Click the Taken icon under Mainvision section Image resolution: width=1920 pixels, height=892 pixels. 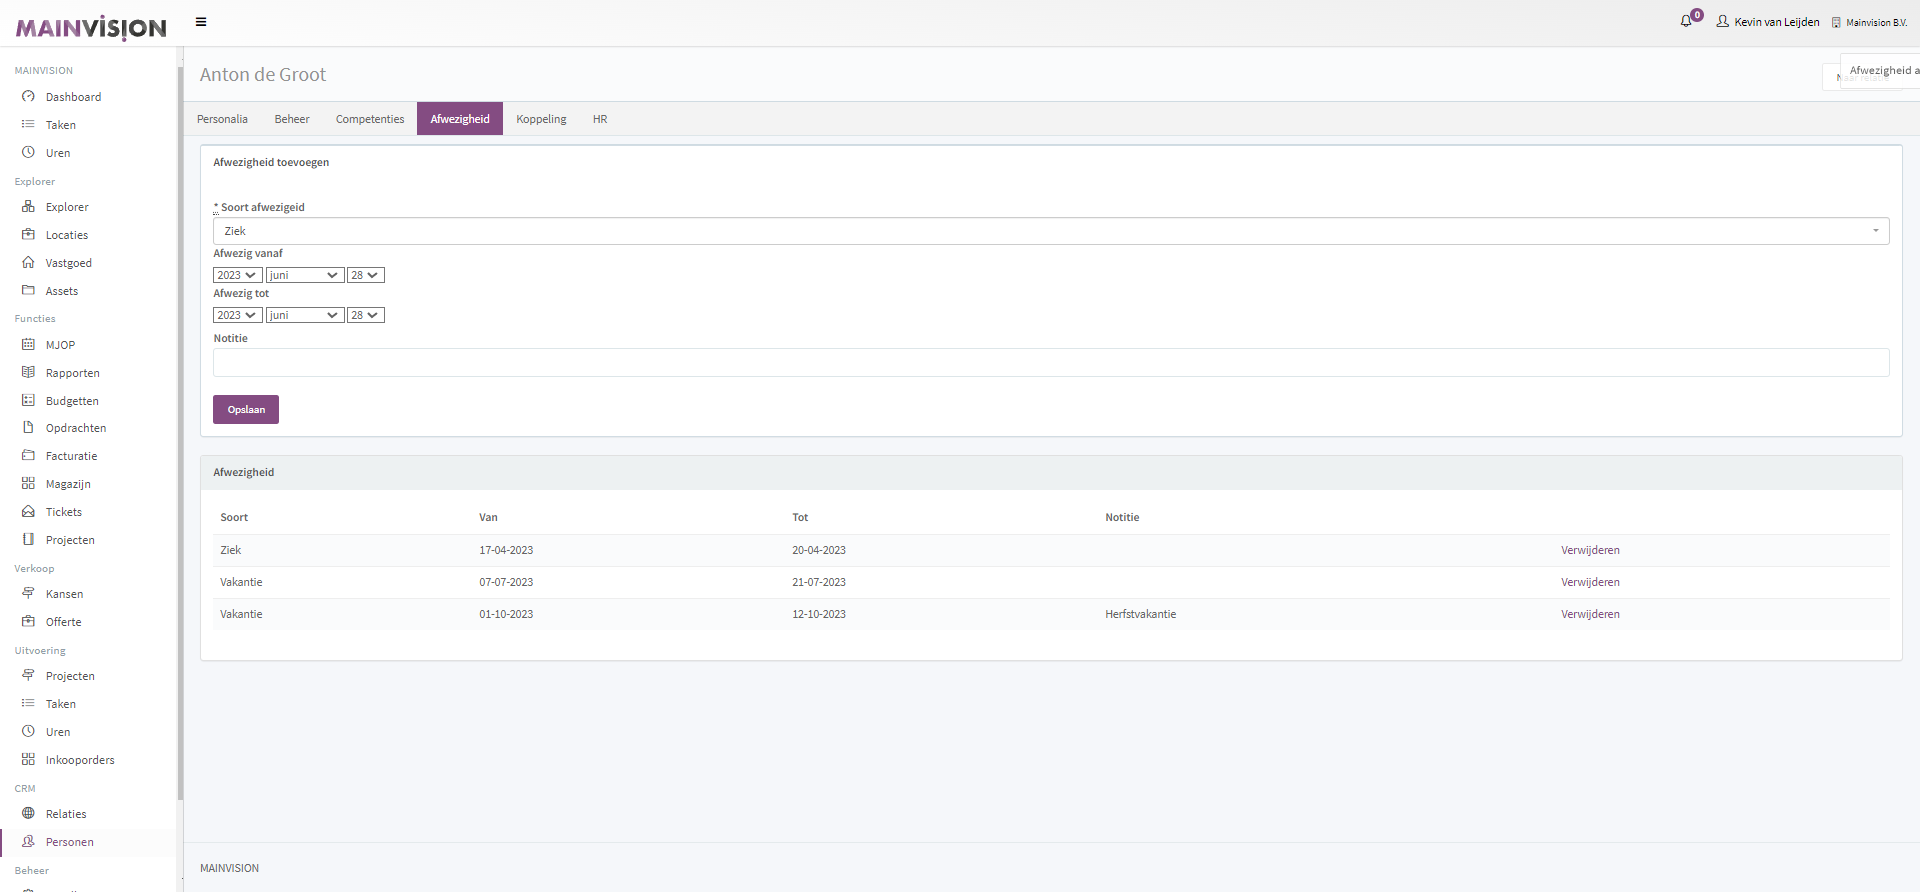(28, 125)
